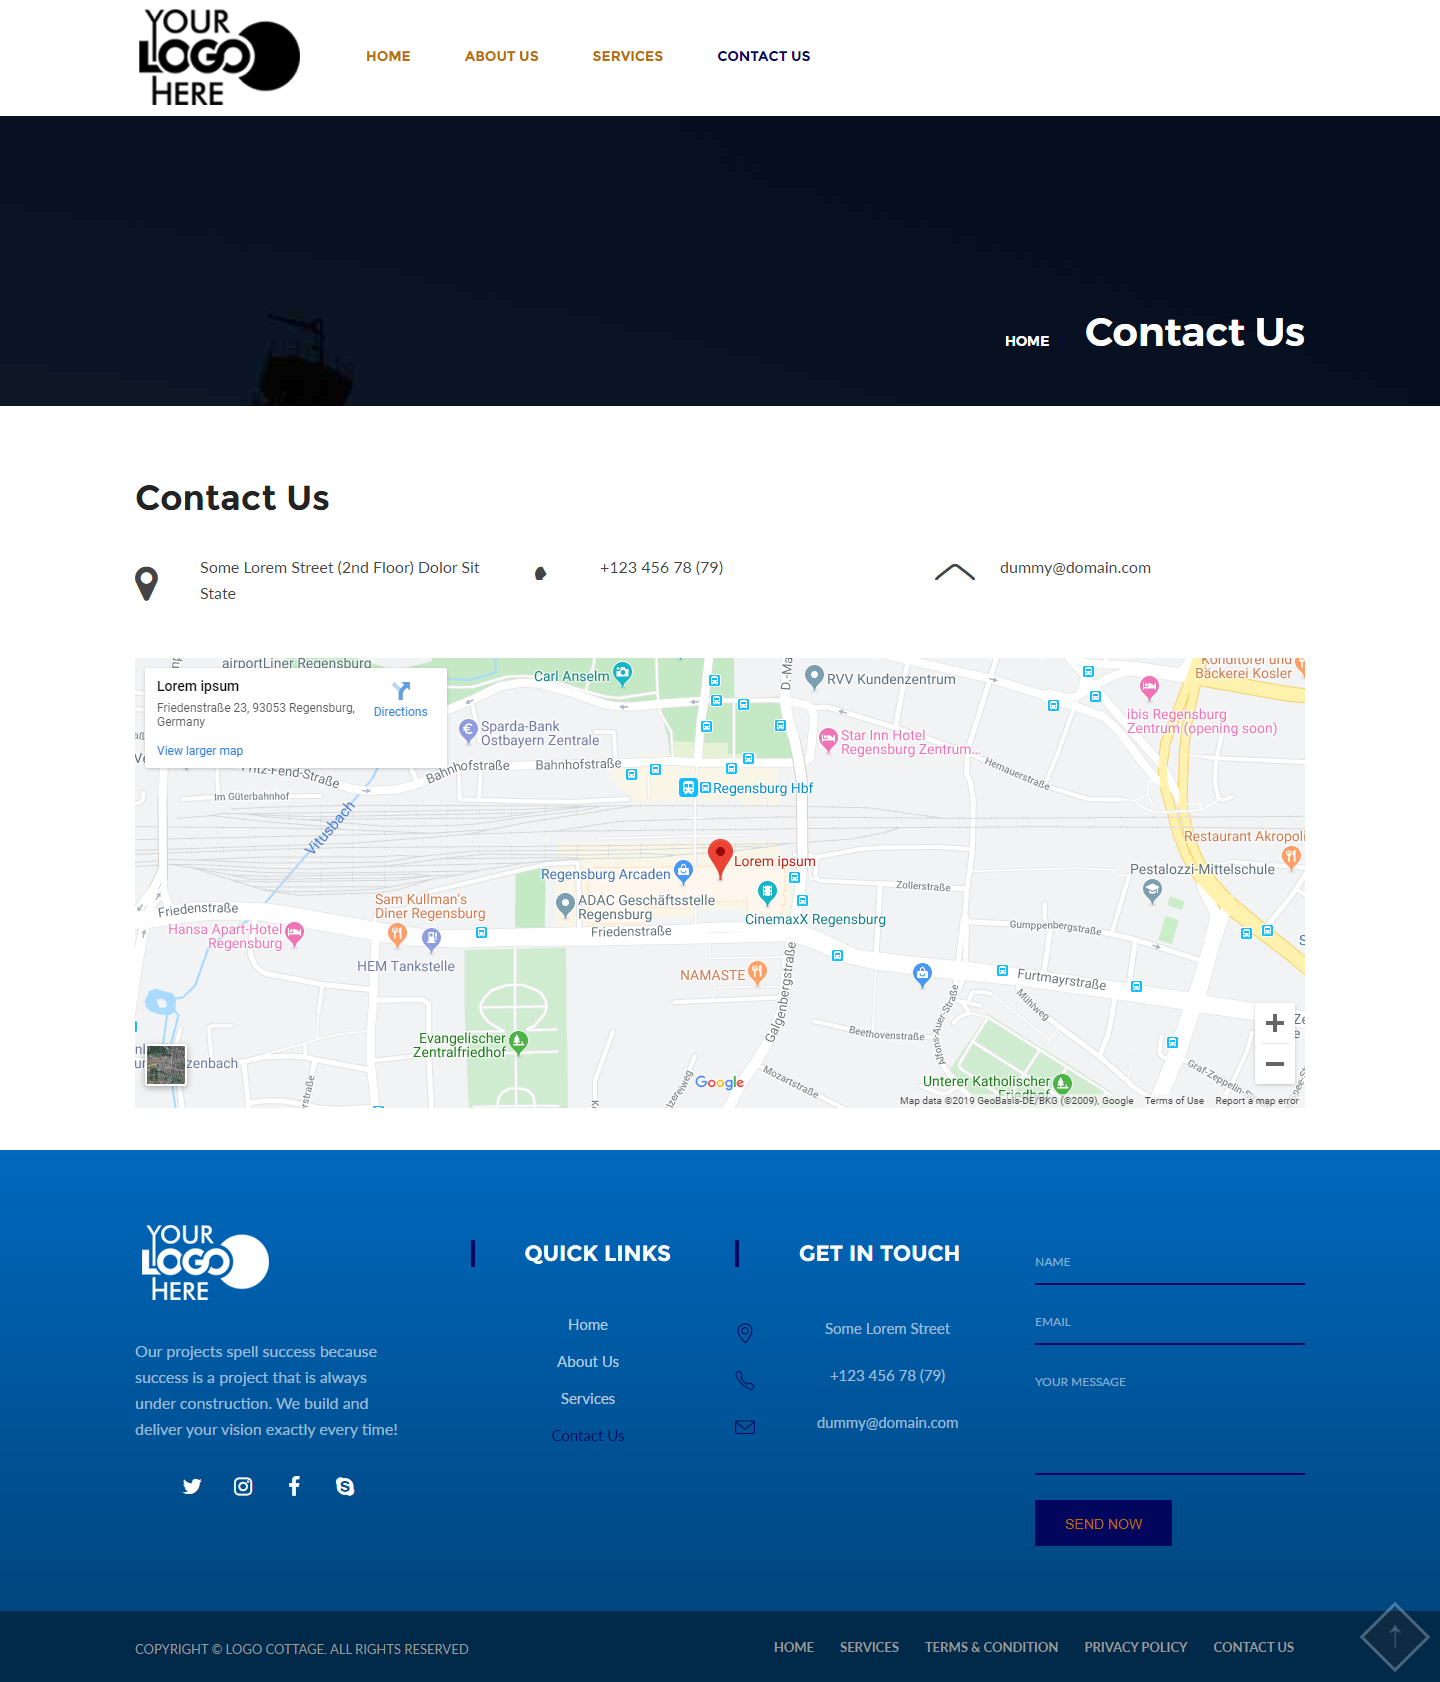Click the red Lorem ipsum map pin
Screen dimensions: 1440x1682
point(719,857)
